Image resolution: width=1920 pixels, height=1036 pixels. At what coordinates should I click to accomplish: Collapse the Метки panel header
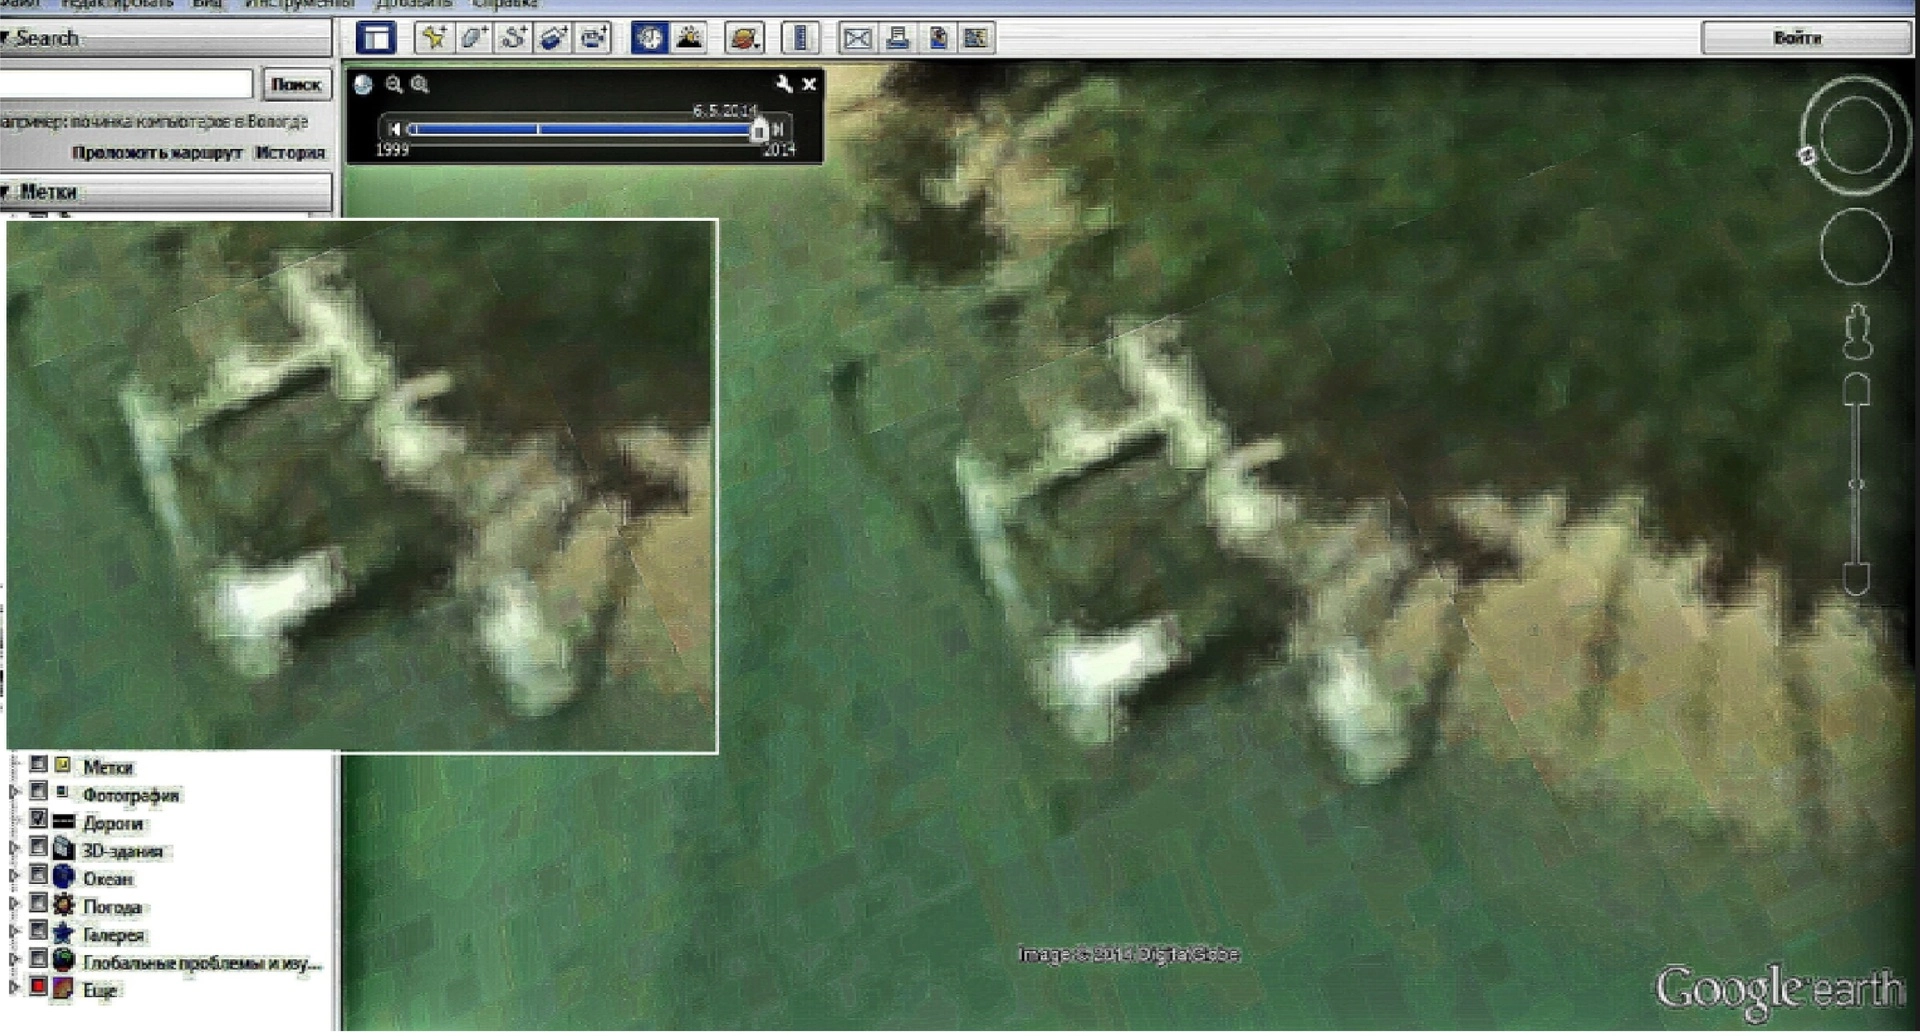[8, 192]
